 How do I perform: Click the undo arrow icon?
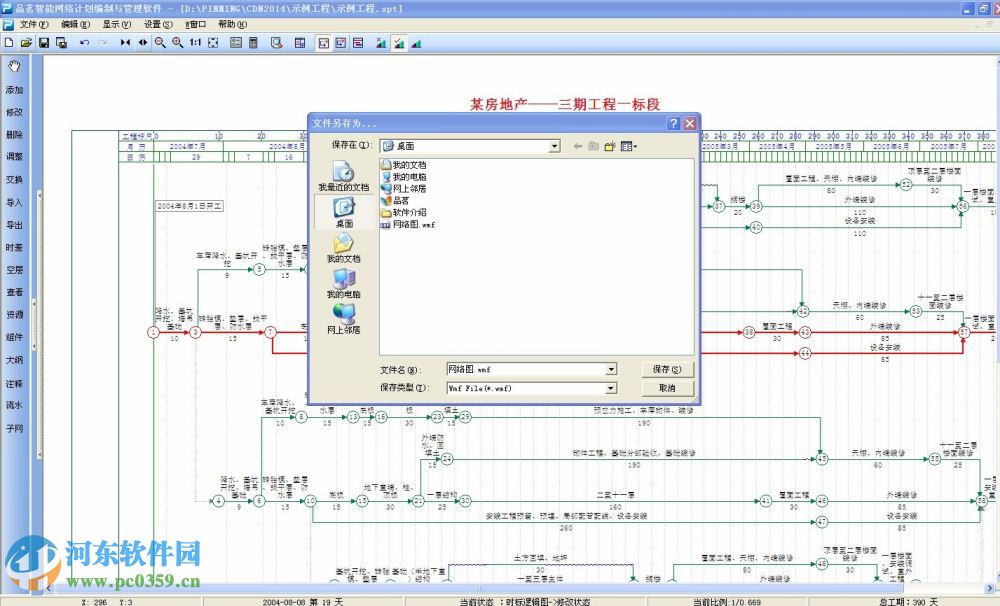point(84,43)
